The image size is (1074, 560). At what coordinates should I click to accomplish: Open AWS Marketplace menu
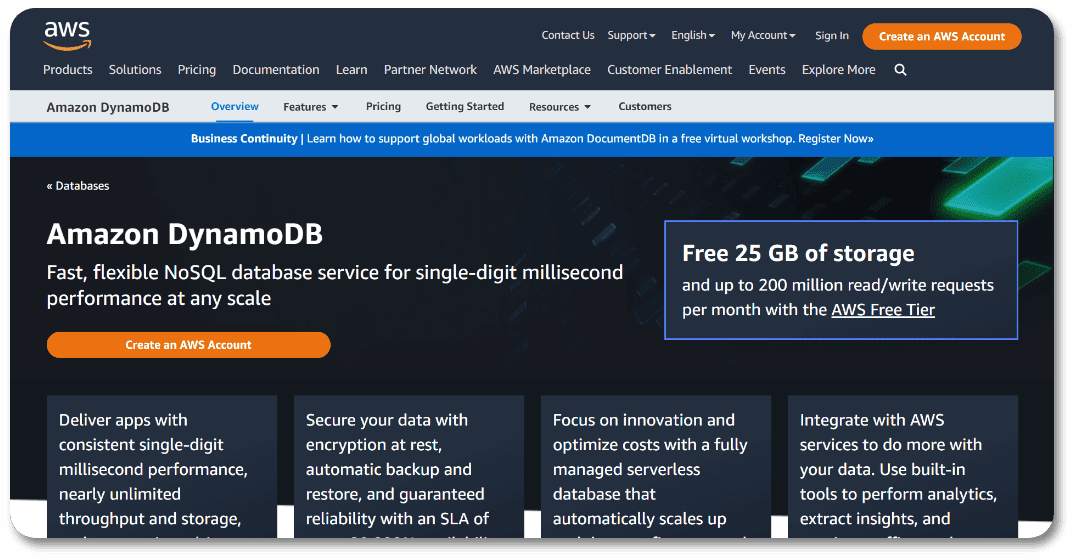tap(542, 70)
